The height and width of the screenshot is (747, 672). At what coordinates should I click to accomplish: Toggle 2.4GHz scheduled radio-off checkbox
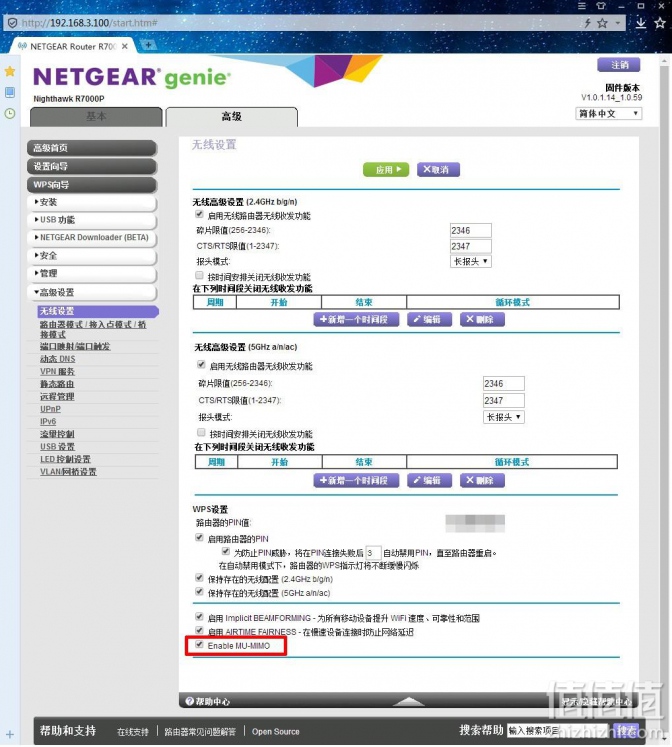tap(200, 275)
